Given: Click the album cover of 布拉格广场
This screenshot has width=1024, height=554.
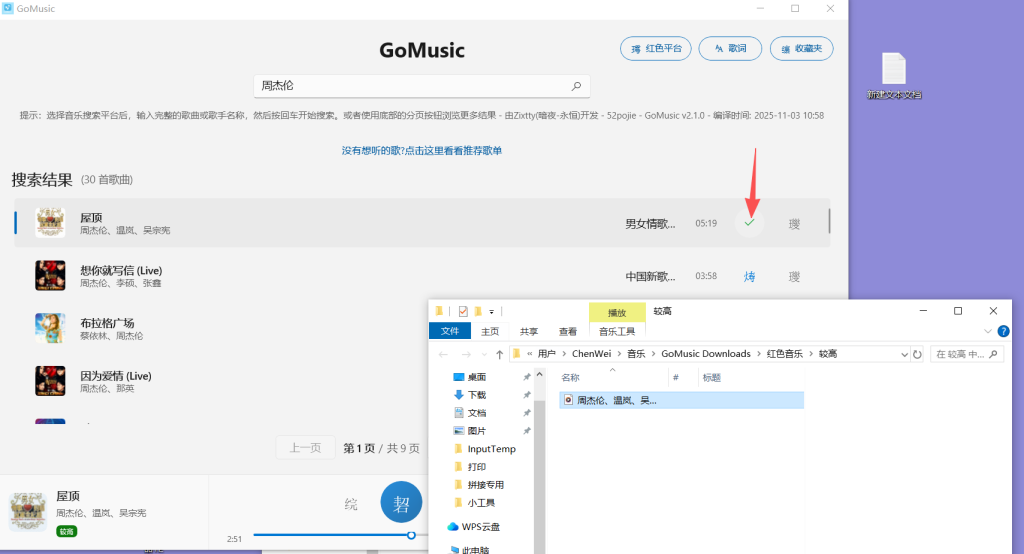Looking at the screenshot, I should [x=50, y=328].
